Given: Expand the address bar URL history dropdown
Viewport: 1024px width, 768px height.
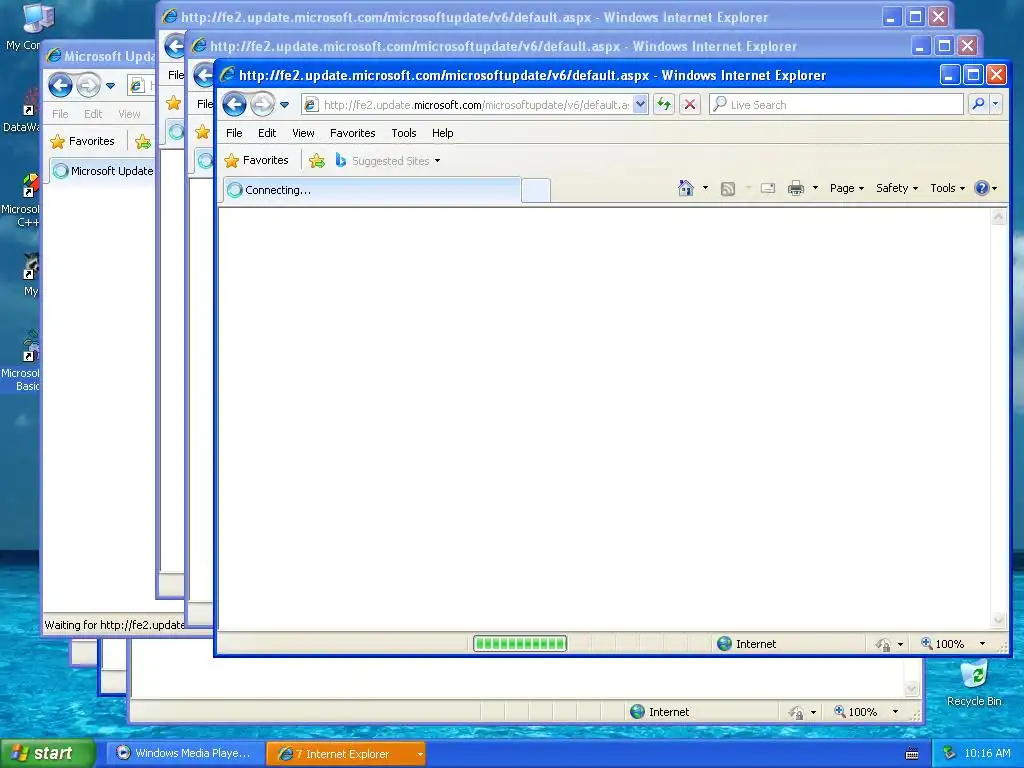Looking at the screenshot, I should tap(640, 104).
